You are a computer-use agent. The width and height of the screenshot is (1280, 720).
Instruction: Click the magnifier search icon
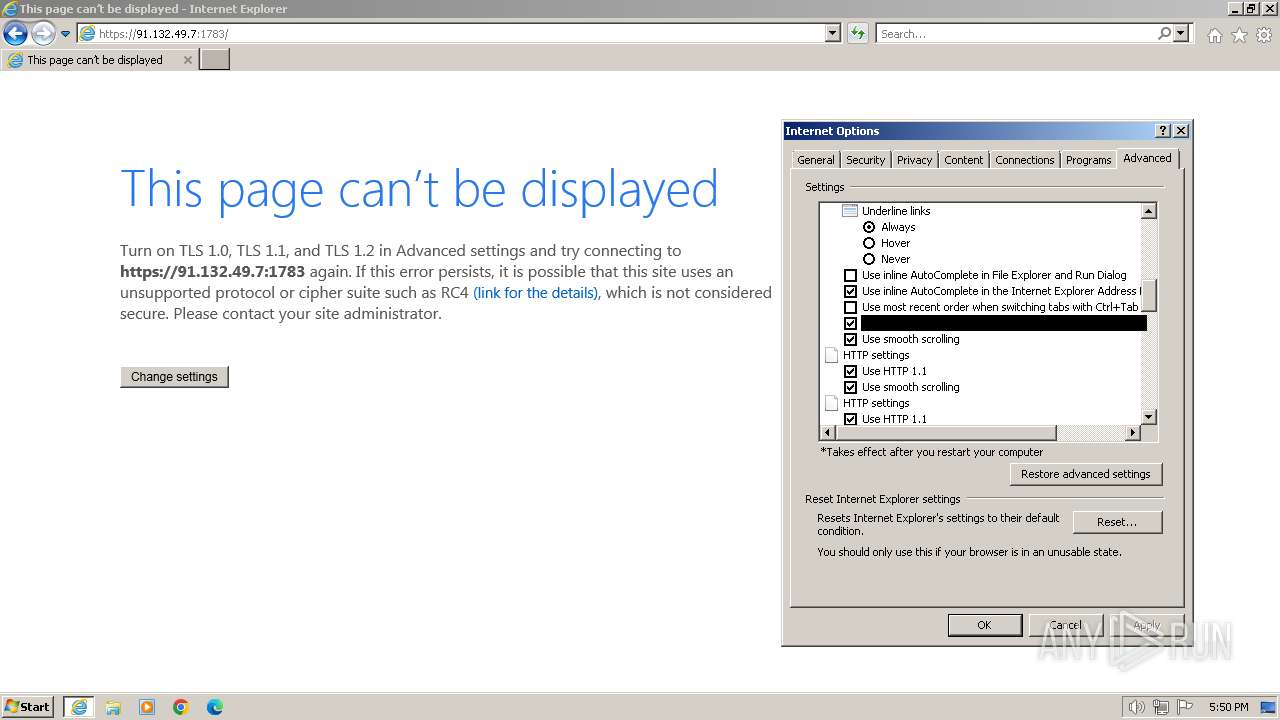pos(1164,34)
